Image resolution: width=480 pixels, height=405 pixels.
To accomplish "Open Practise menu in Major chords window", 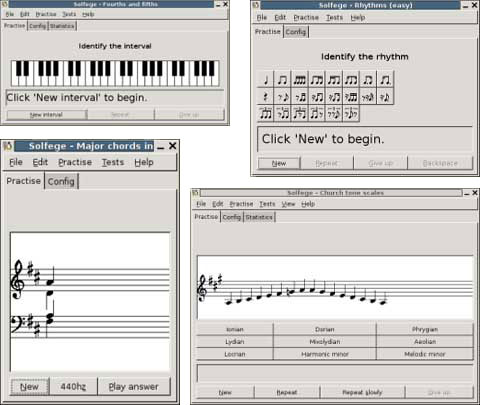I will [x=75, y=162].
